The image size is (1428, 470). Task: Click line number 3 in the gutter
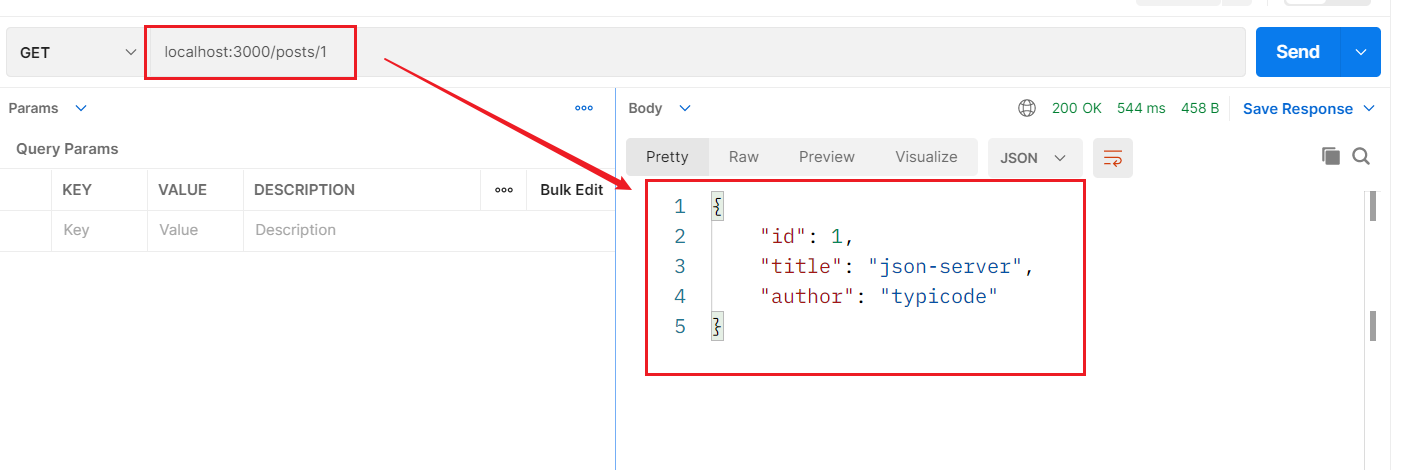(680, 267)
